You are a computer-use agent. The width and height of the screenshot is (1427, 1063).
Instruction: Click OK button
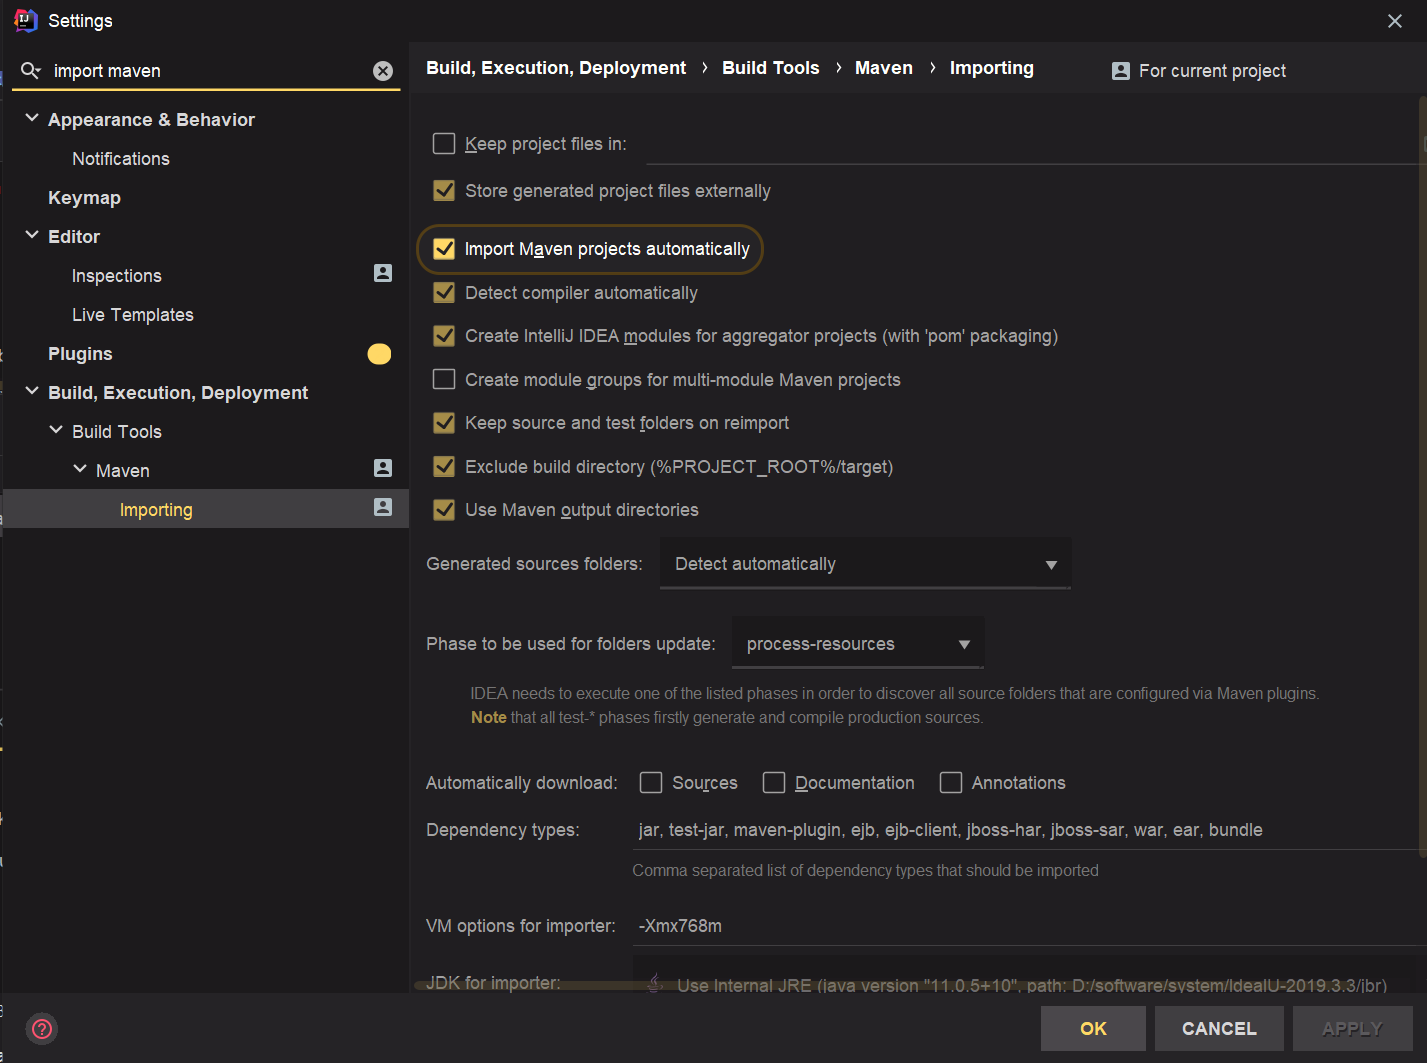tap(1093, 1028)
